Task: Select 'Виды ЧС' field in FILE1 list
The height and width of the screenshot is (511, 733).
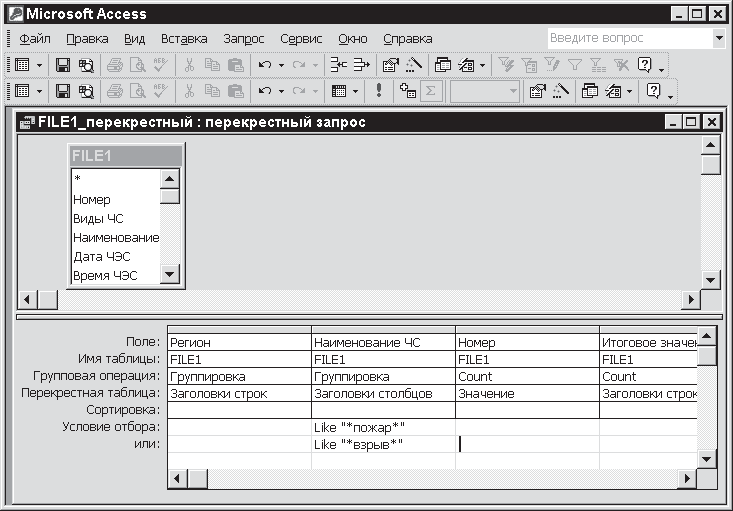Action: point(98,218)
